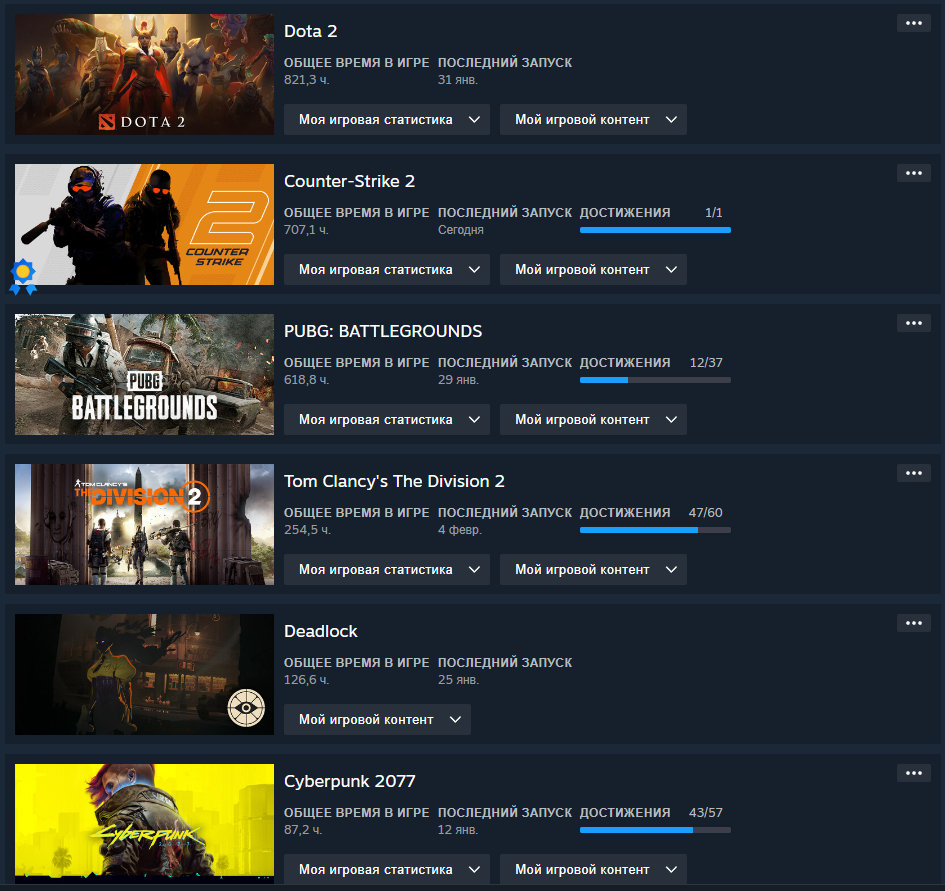
Task: Click Counter-Strike 2 achievement count '1/1'
Action: [x=714, y=213]
